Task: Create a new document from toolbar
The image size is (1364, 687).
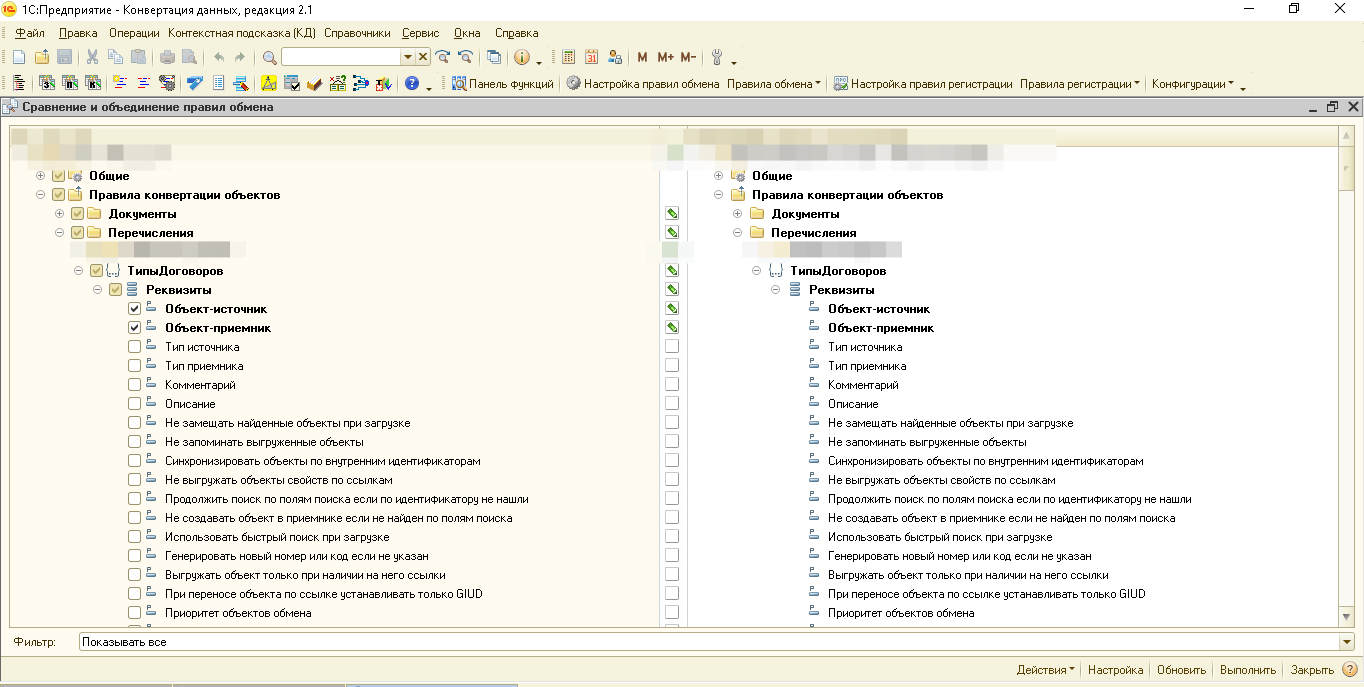Action: [x=21, y=57]
